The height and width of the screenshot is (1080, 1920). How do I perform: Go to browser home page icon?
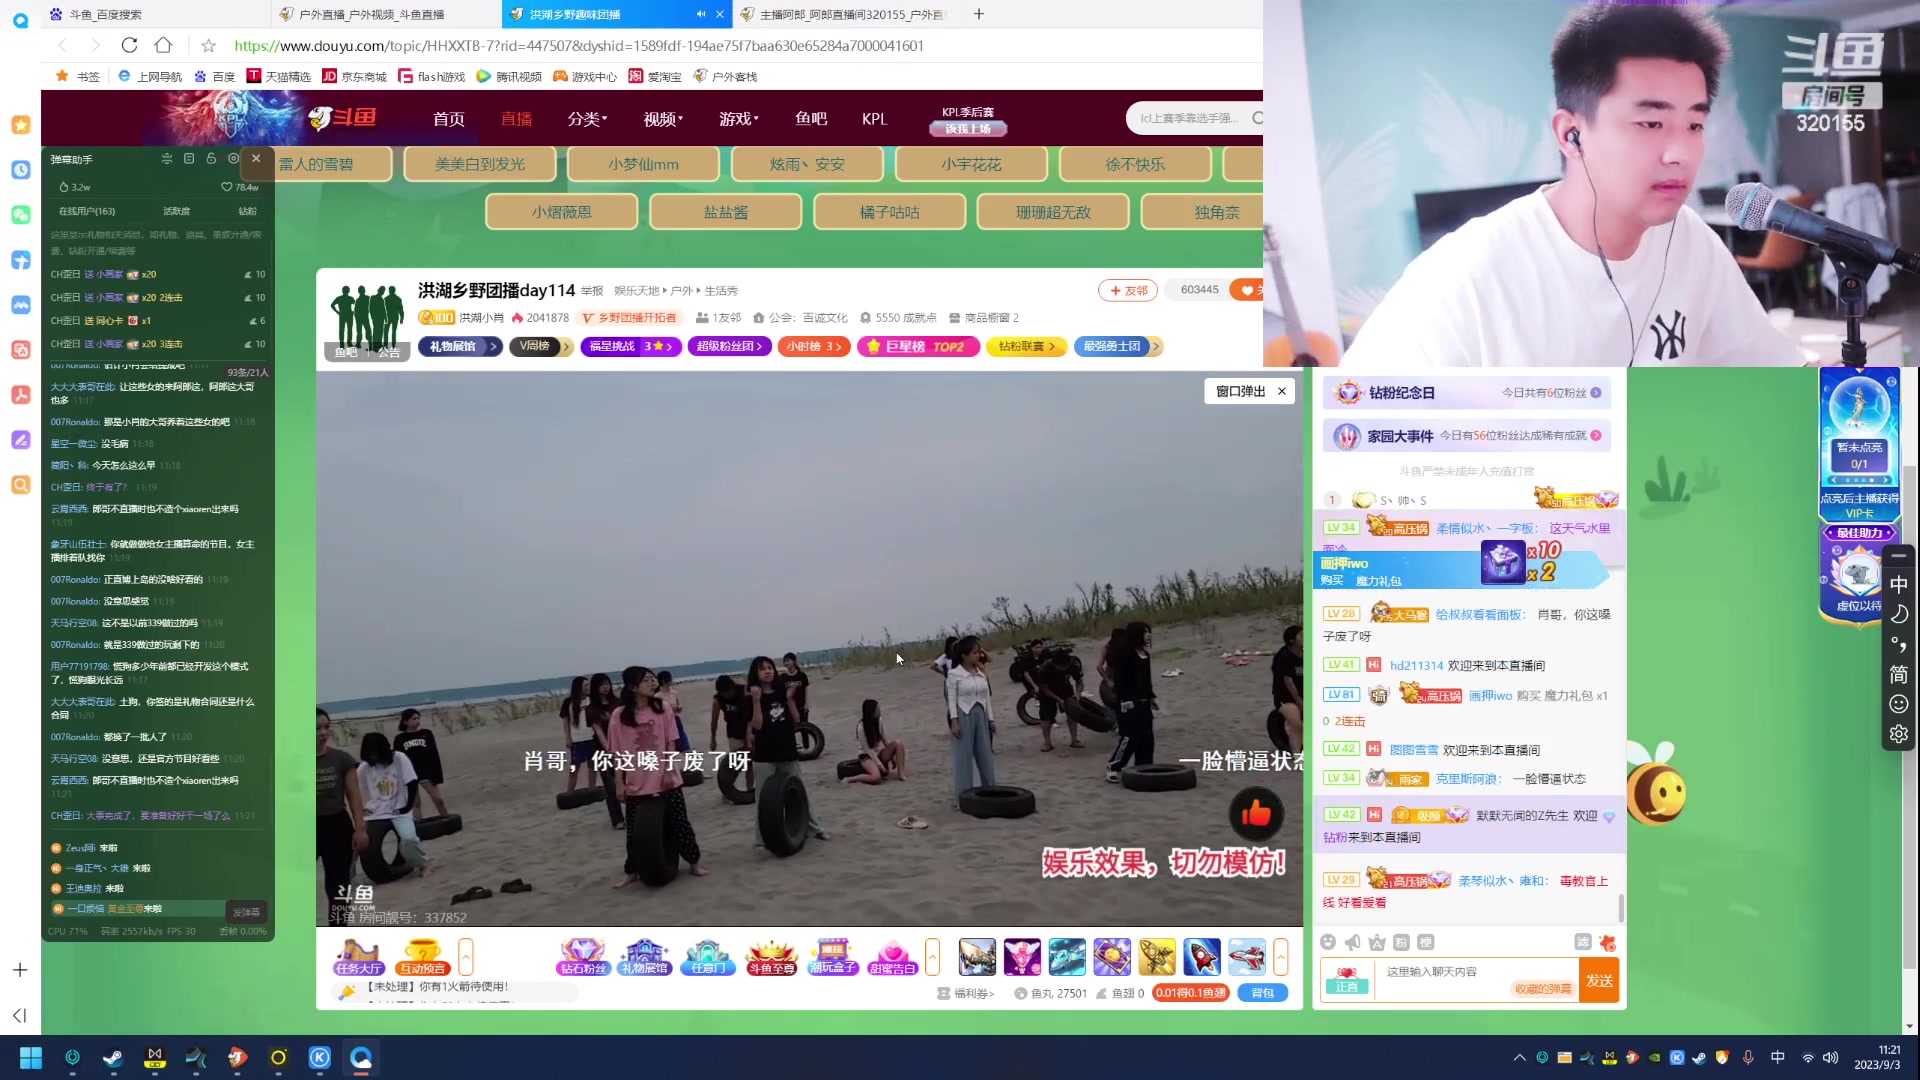(163, 45)
